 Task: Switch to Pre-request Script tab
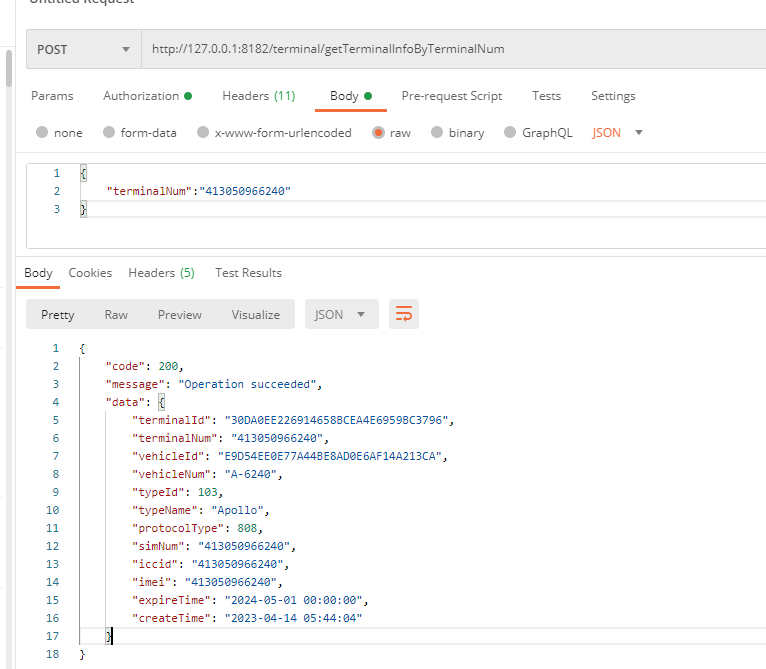click(x=452, y=96)
